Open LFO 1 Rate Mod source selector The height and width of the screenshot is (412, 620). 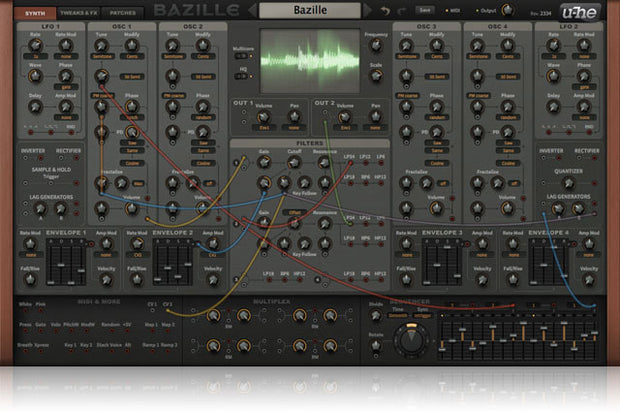click(66, 57)
